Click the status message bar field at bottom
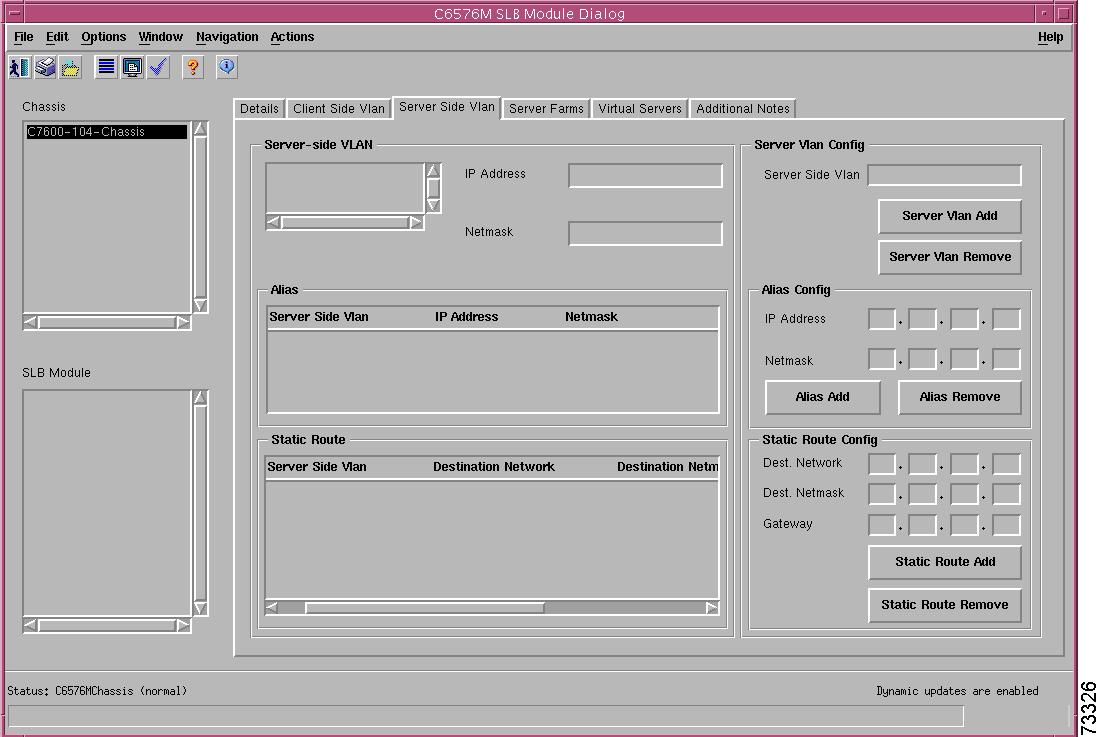The height and width of the screenshot is (737, 1101). point(485,716)
